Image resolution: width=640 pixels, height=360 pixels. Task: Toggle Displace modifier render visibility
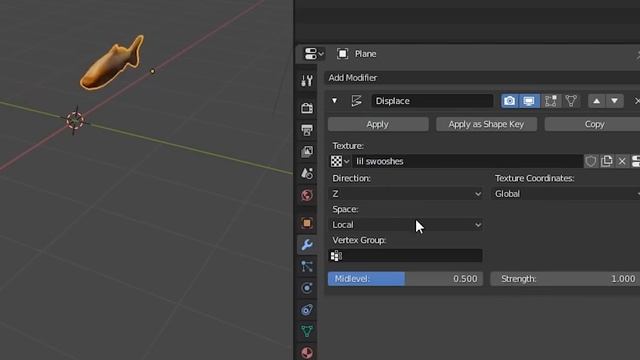coord(509,101)
